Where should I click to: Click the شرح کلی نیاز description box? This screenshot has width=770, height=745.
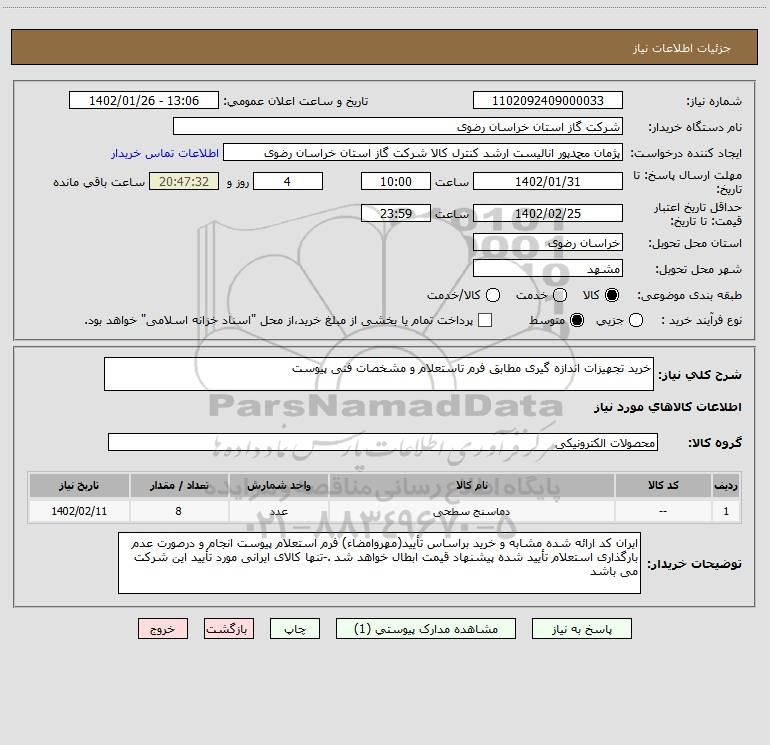pyautogui.click(x=379, y=374)
